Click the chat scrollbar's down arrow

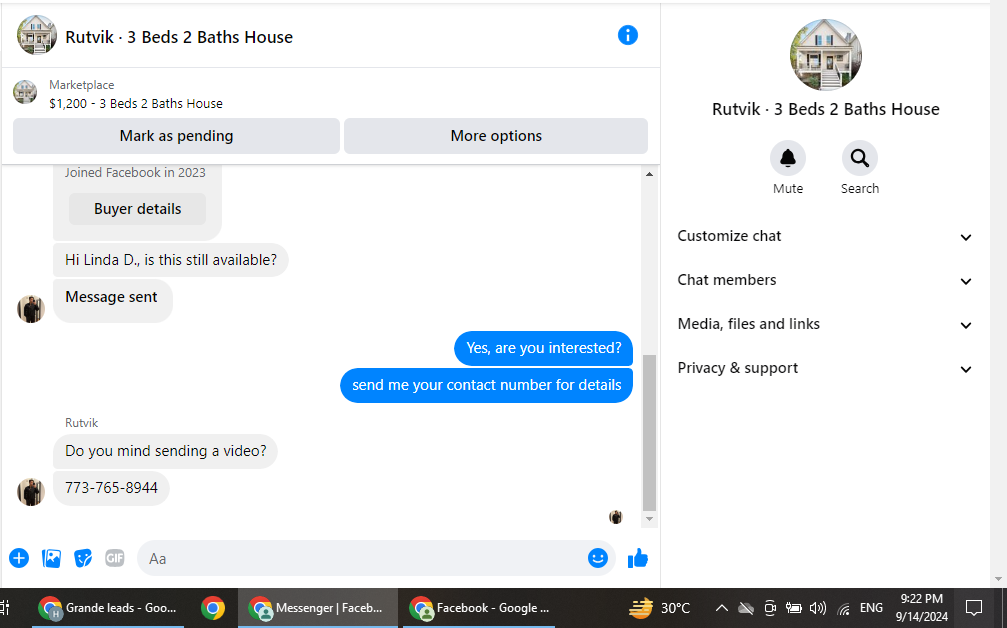pyautogui.click(x=649, y=519)
